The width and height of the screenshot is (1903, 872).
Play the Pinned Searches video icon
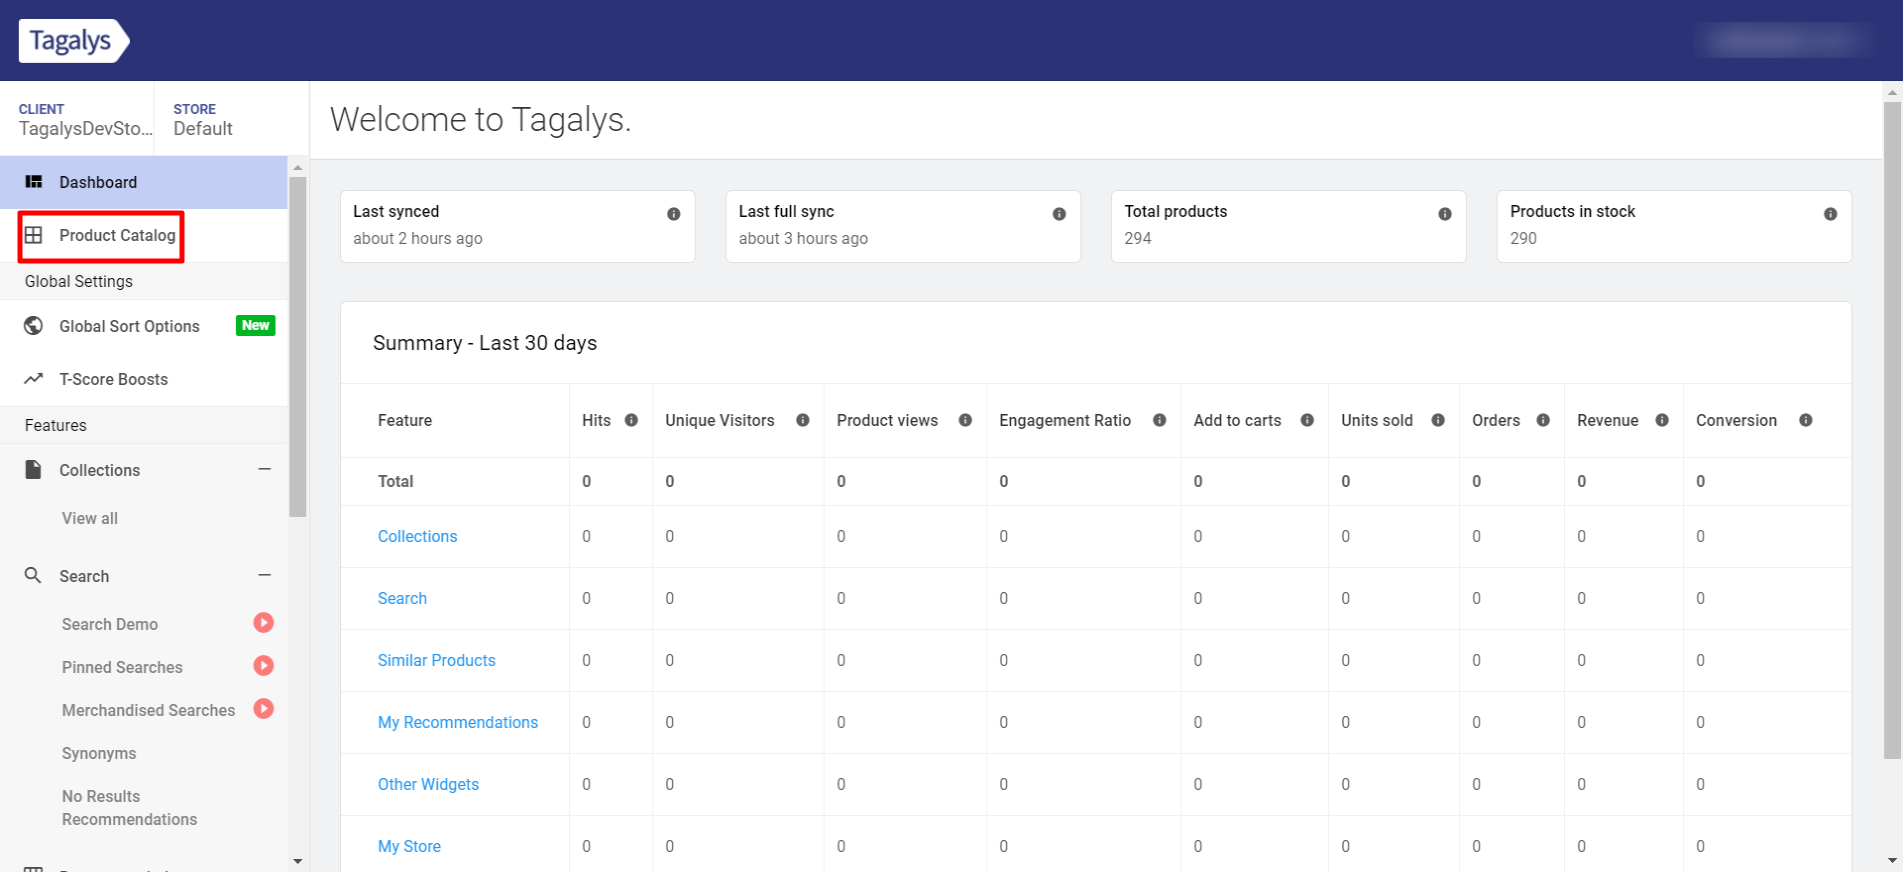pyautogui.click(x=263, y=666)
